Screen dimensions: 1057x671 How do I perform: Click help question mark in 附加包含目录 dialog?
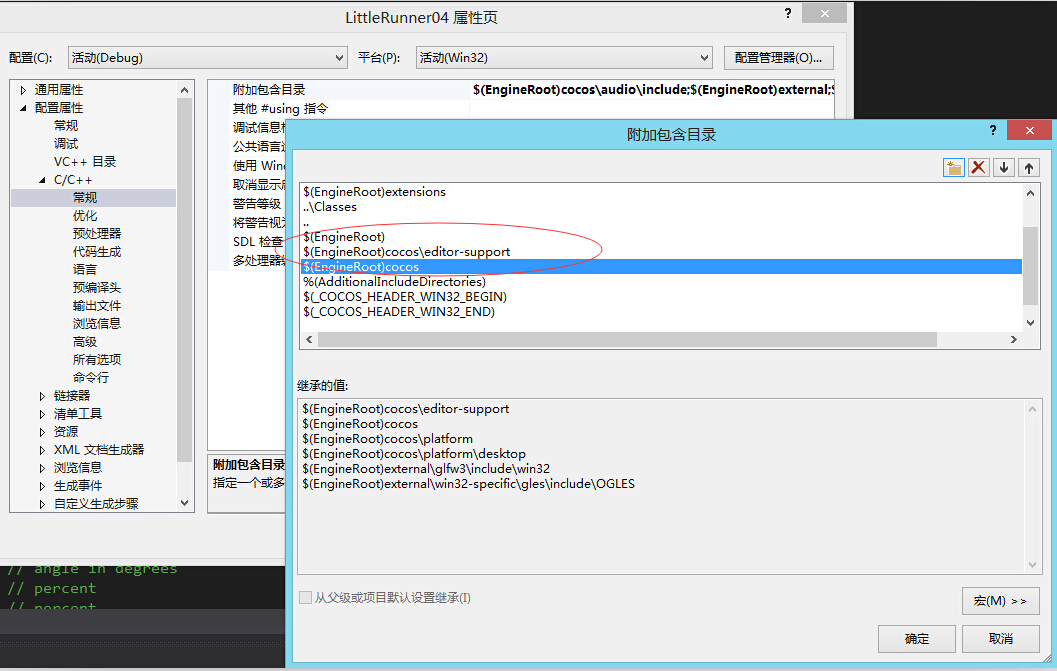tap(992, 130)
